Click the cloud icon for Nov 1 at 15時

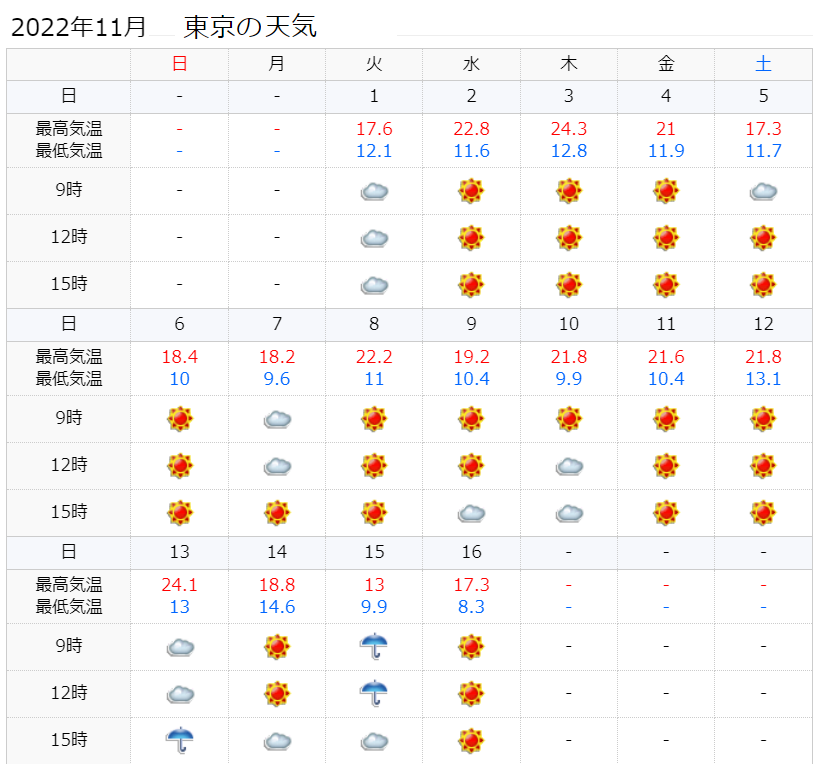pos(374,286)
